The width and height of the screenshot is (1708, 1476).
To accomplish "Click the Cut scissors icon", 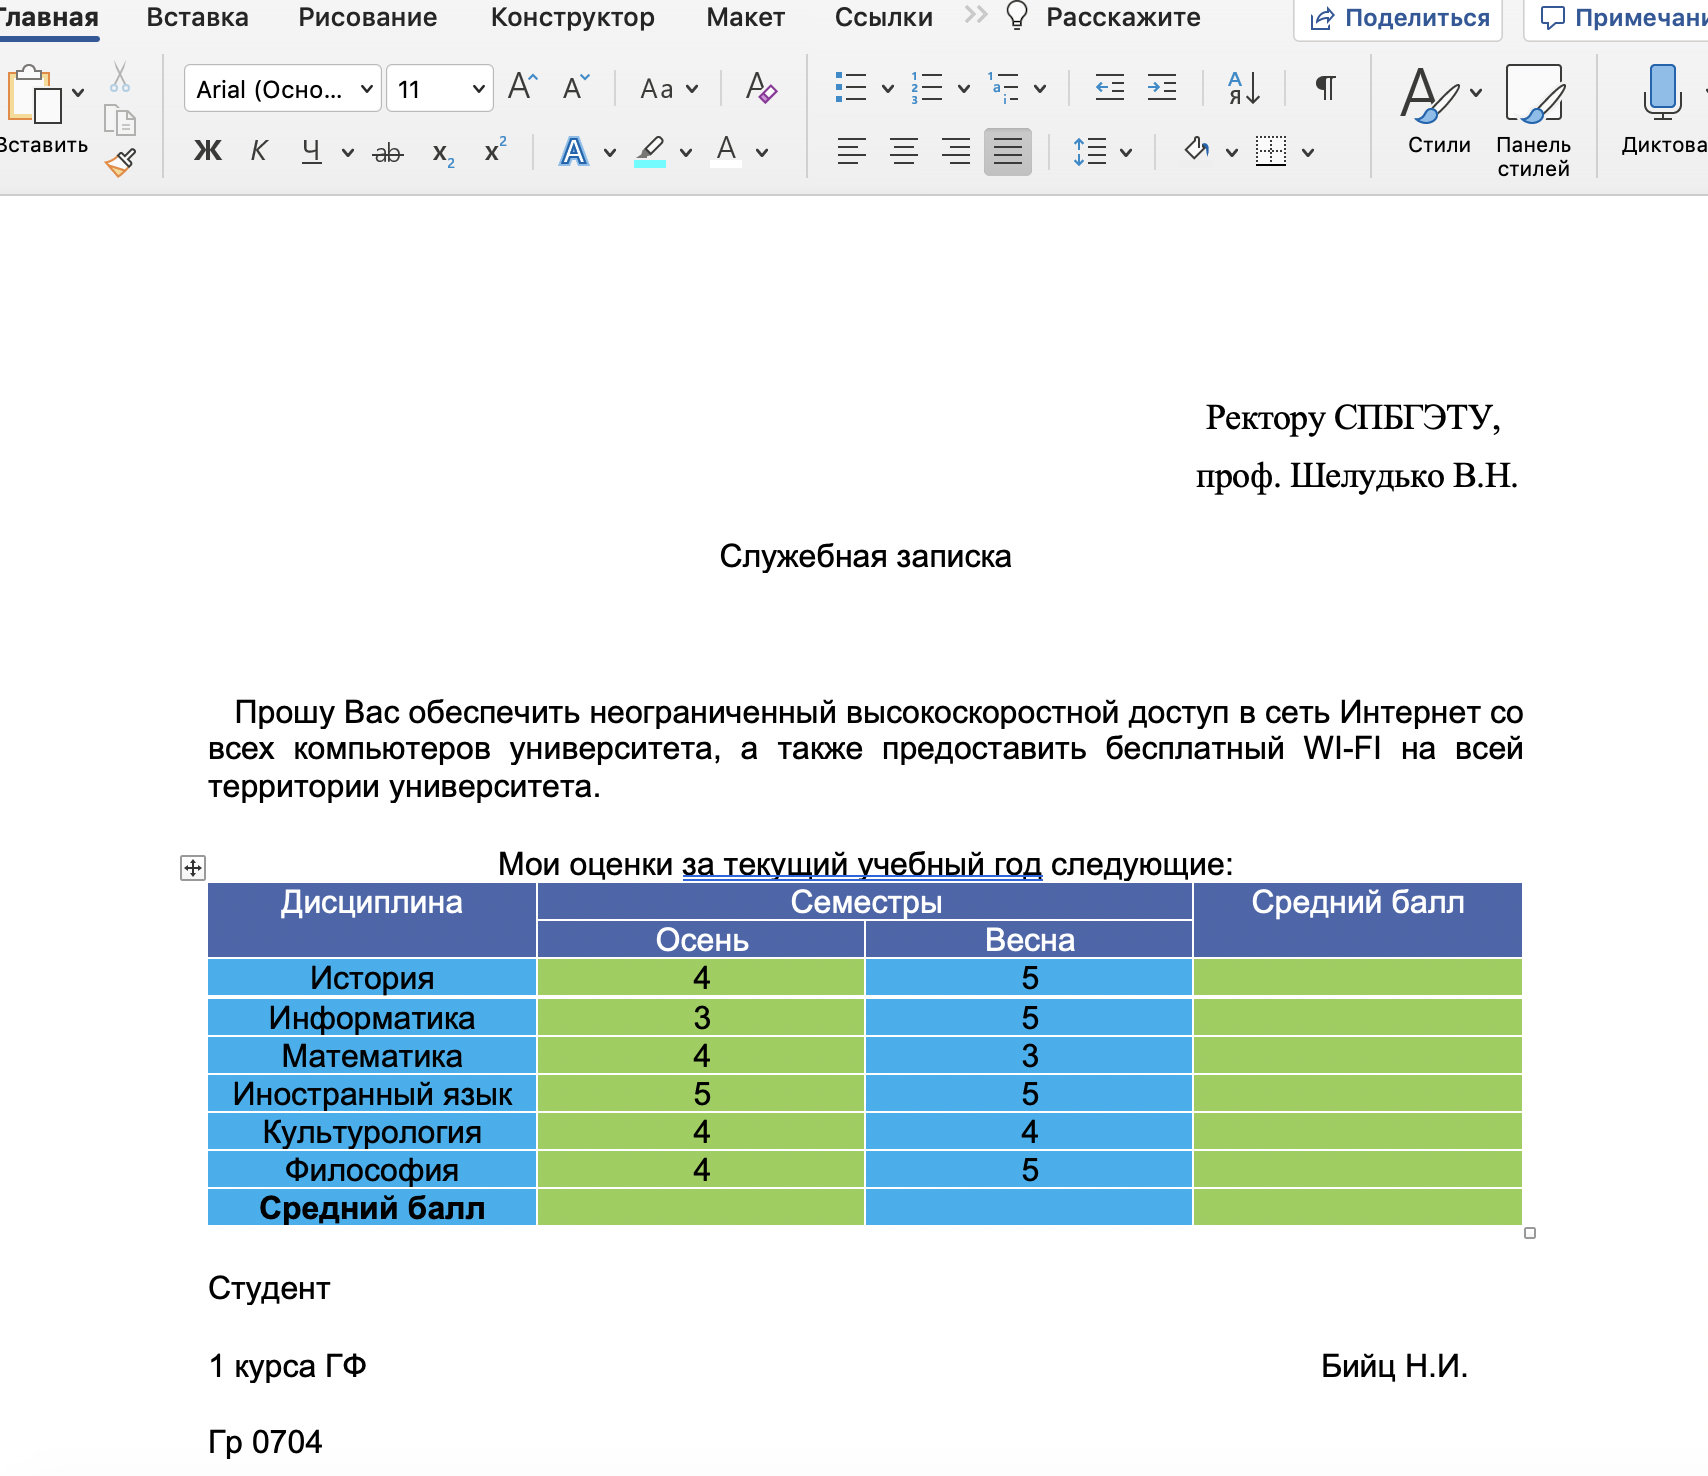I will pyautogui.click(x=120, y=77).
